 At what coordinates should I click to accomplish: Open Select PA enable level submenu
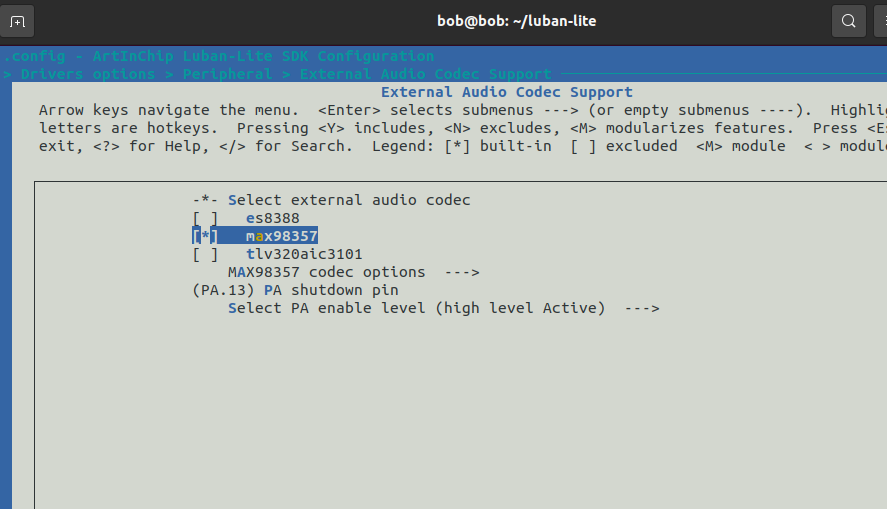tap(416, 309)
